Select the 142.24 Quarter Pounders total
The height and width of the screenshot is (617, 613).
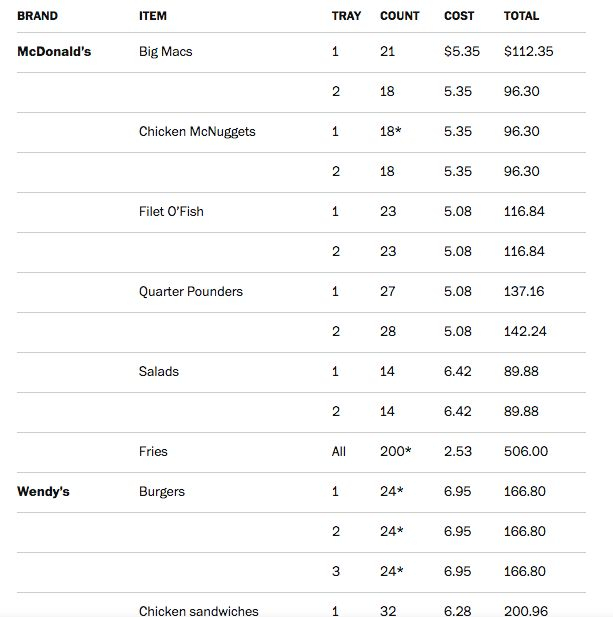(524, 331)
